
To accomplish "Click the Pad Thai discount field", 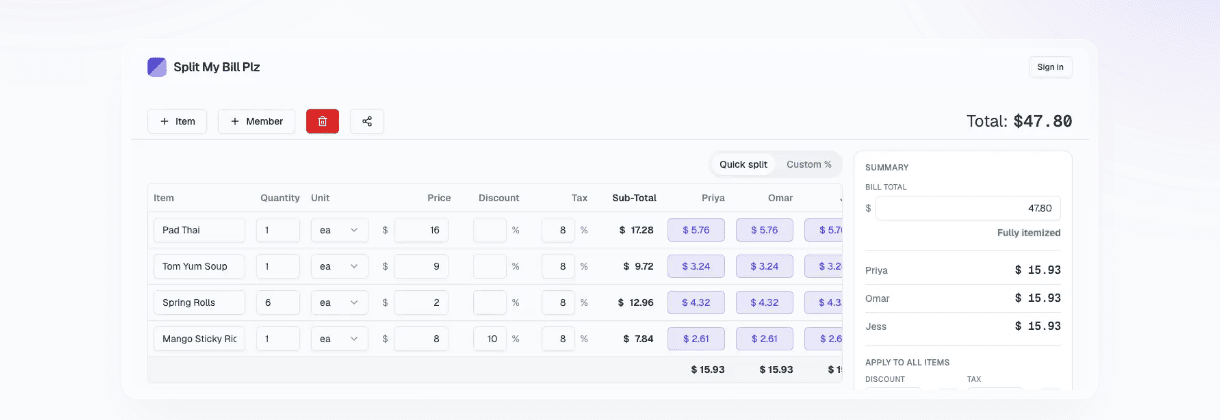I will (490, 230).
